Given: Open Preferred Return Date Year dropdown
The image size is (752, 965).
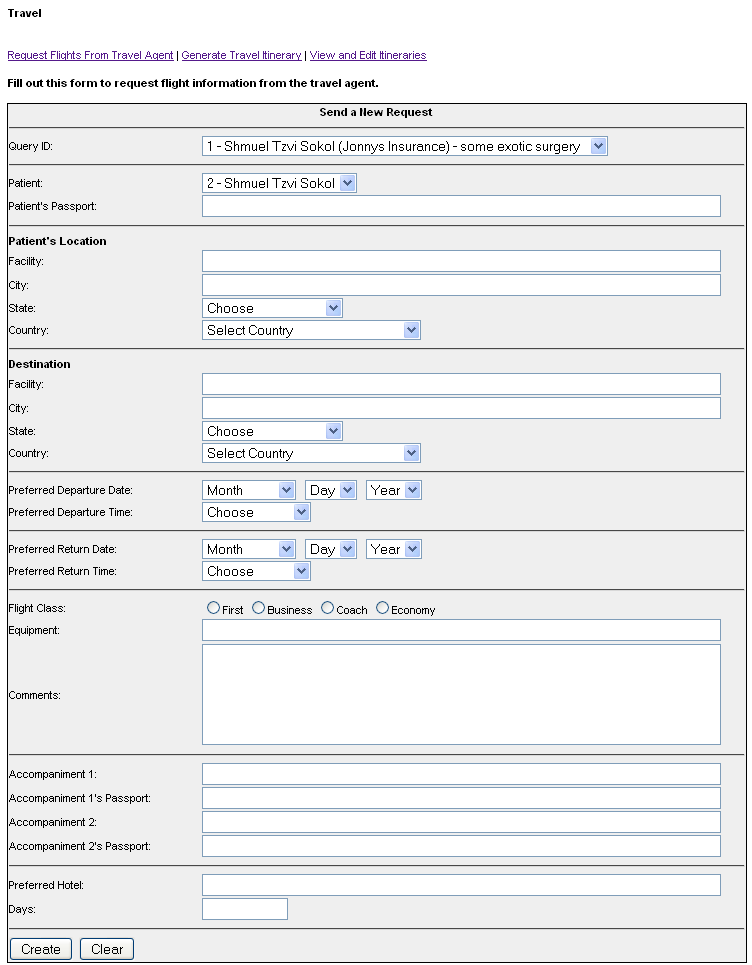Looking at the screenshot, I should coord(393,549).
